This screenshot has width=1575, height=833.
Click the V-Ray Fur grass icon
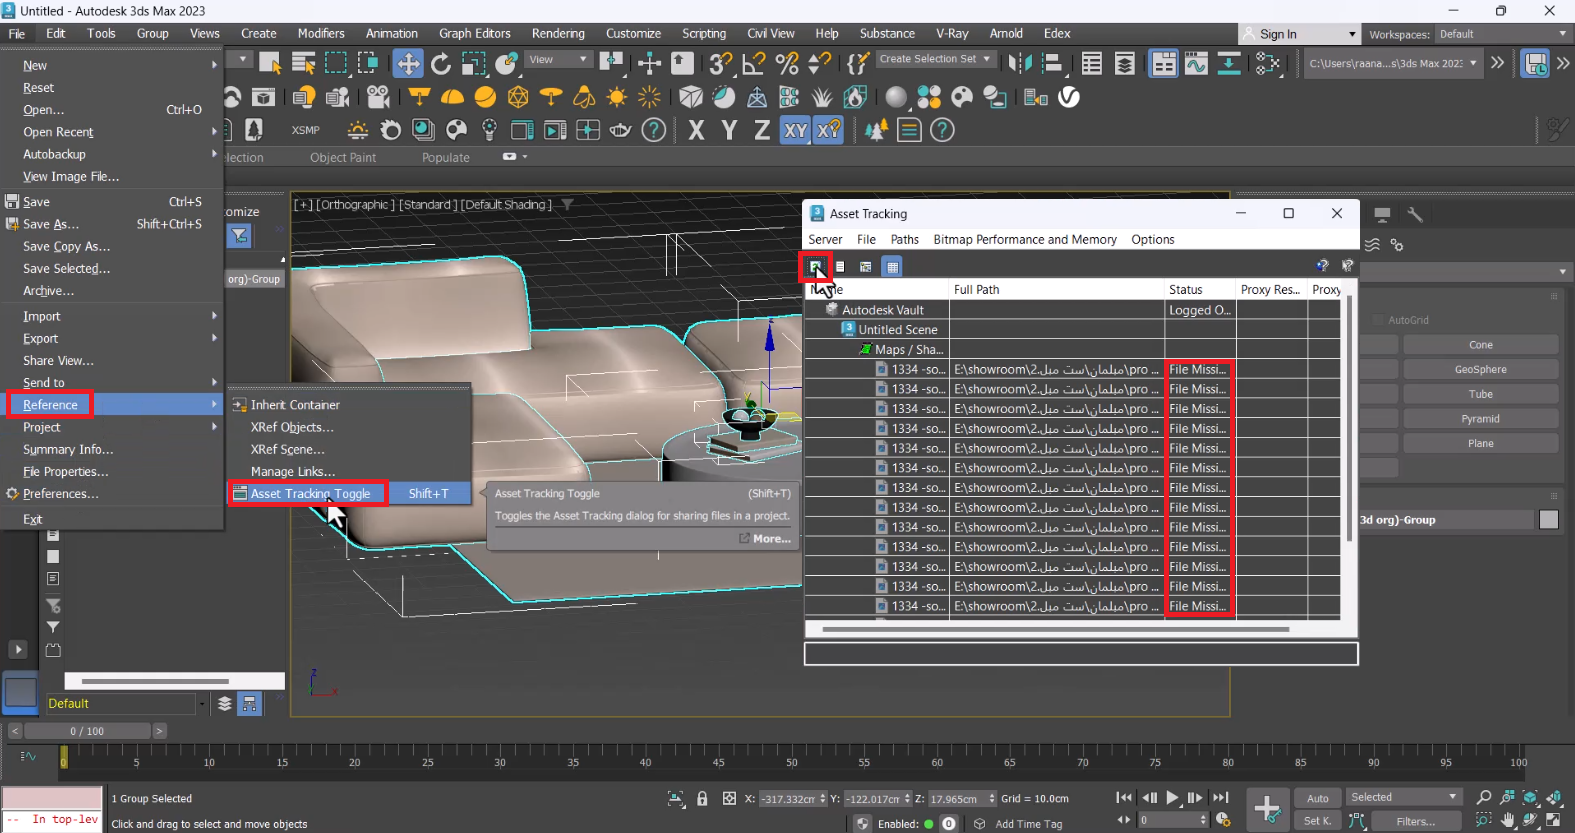coord(822,97)
